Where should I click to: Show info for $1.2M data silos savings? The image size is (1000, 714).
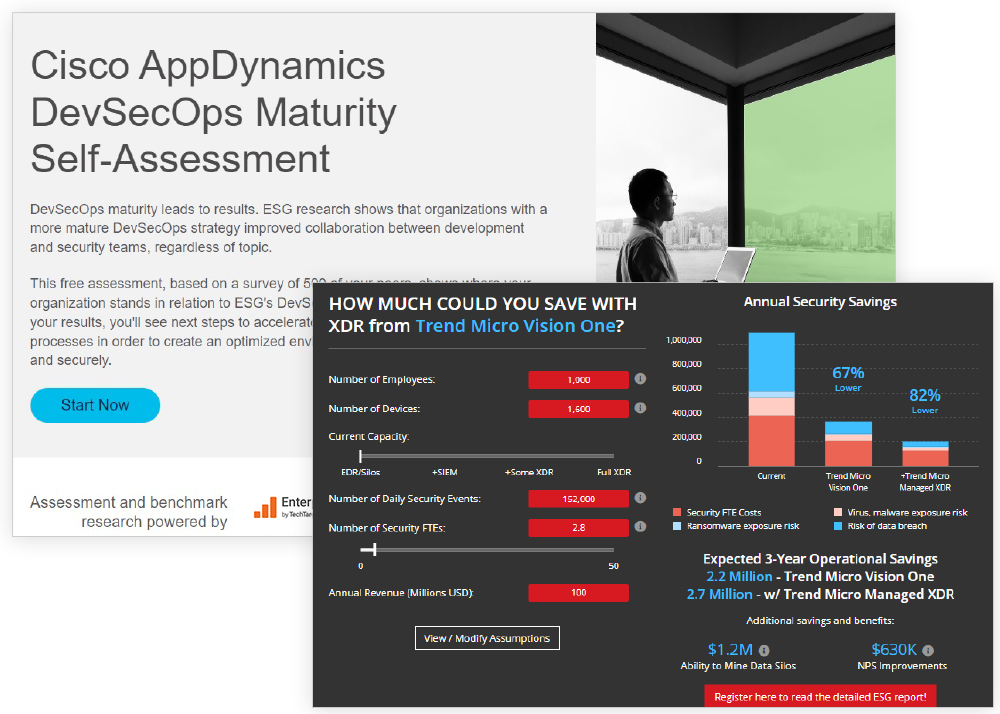[x=764, y=650]
